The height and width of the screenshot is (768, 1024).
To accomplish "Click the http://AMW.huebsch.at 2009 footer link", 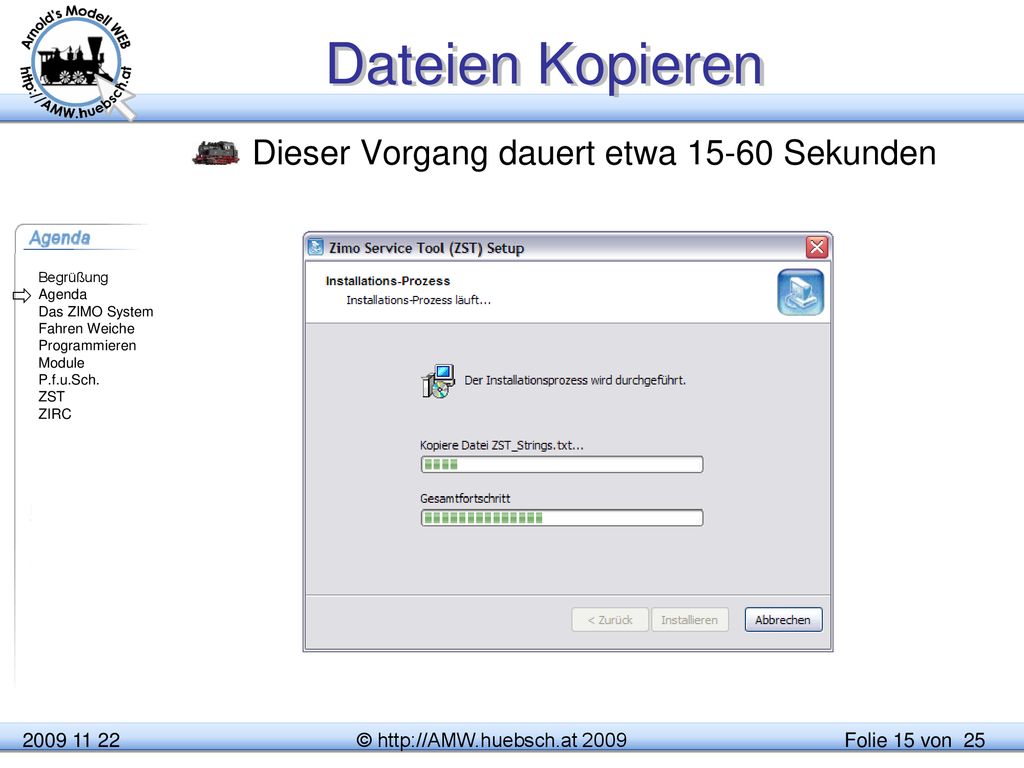I will [492, 740].
